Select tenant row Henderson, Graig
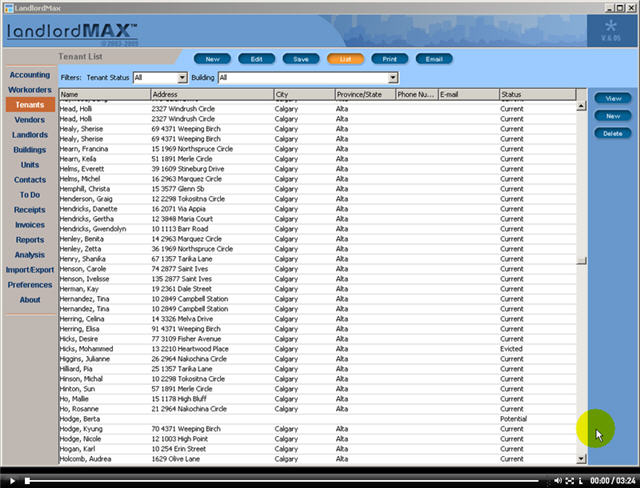The width and height of the screenshot is (640, 488). point(318,199)
